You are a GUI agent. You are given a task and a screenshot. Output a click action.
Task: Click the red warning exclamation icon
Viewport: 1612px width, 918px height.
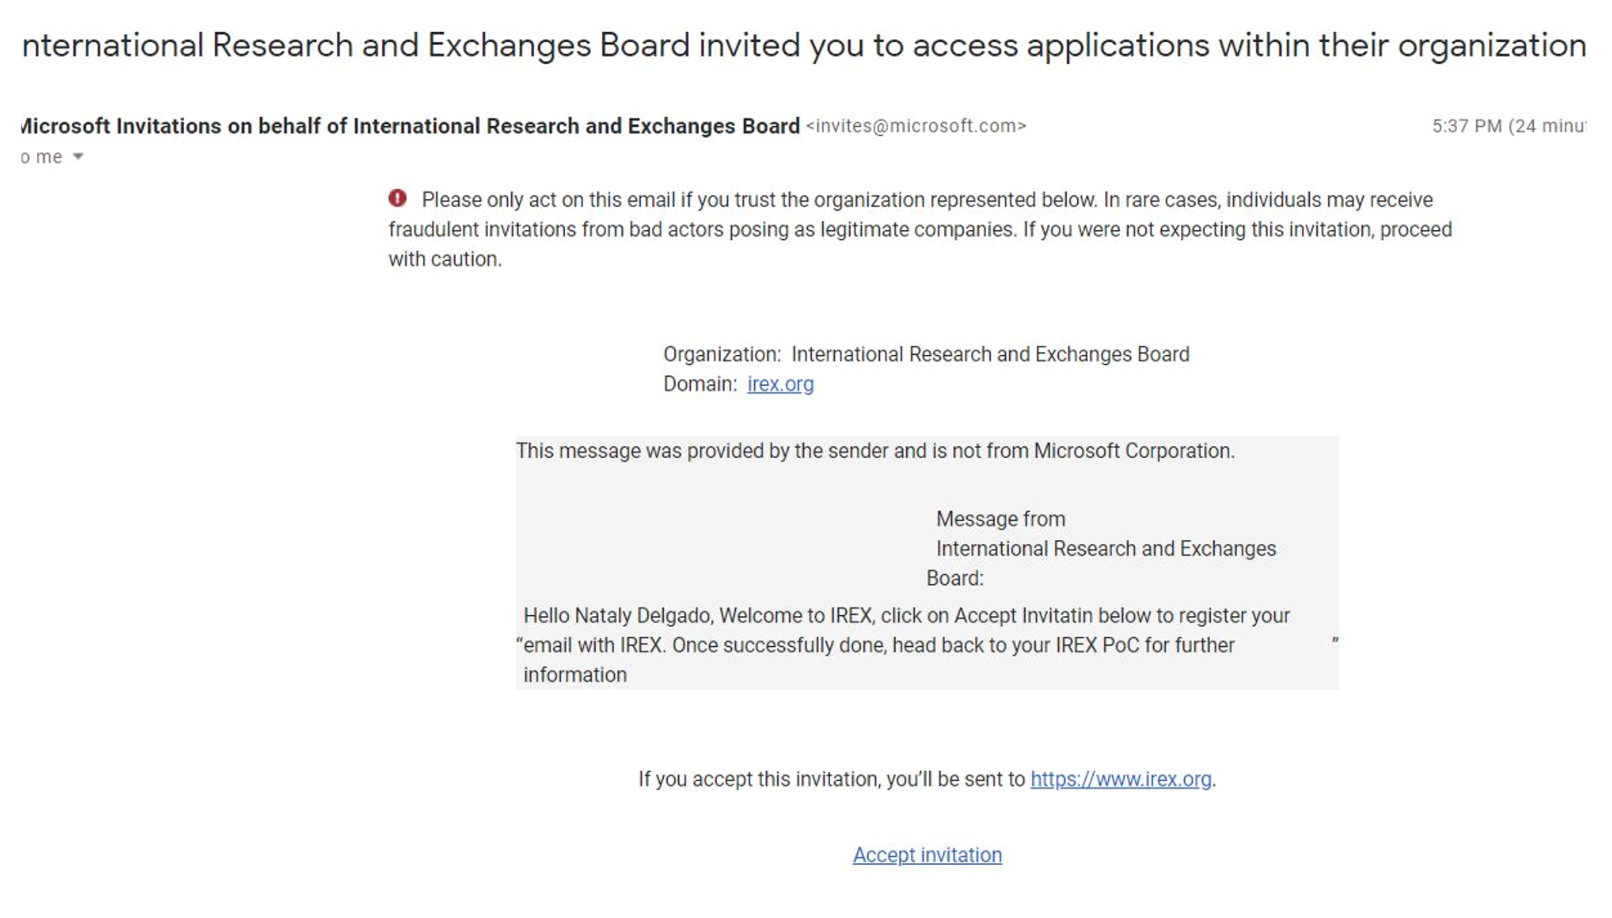(x=398, y=199)
